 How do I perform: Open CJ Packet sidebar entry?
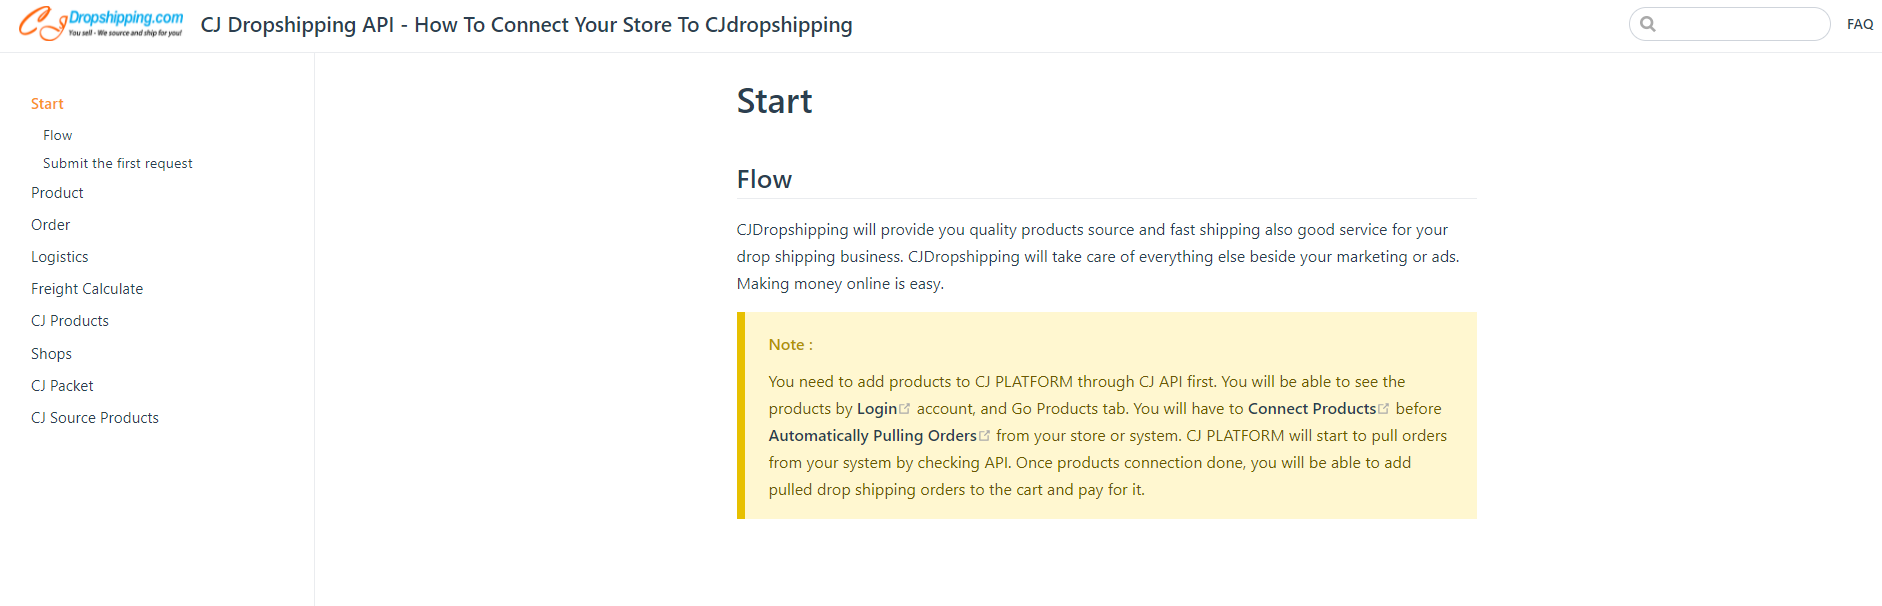click(62, 386)
